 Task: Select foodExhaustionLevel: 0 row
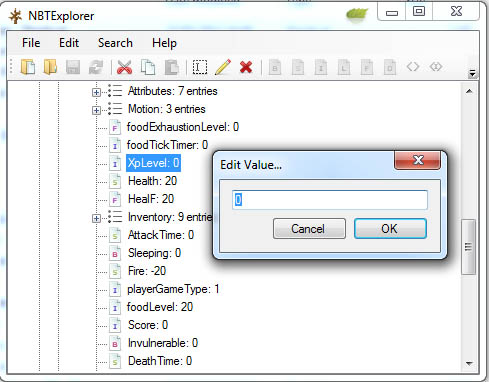click(x=183, y=127)
